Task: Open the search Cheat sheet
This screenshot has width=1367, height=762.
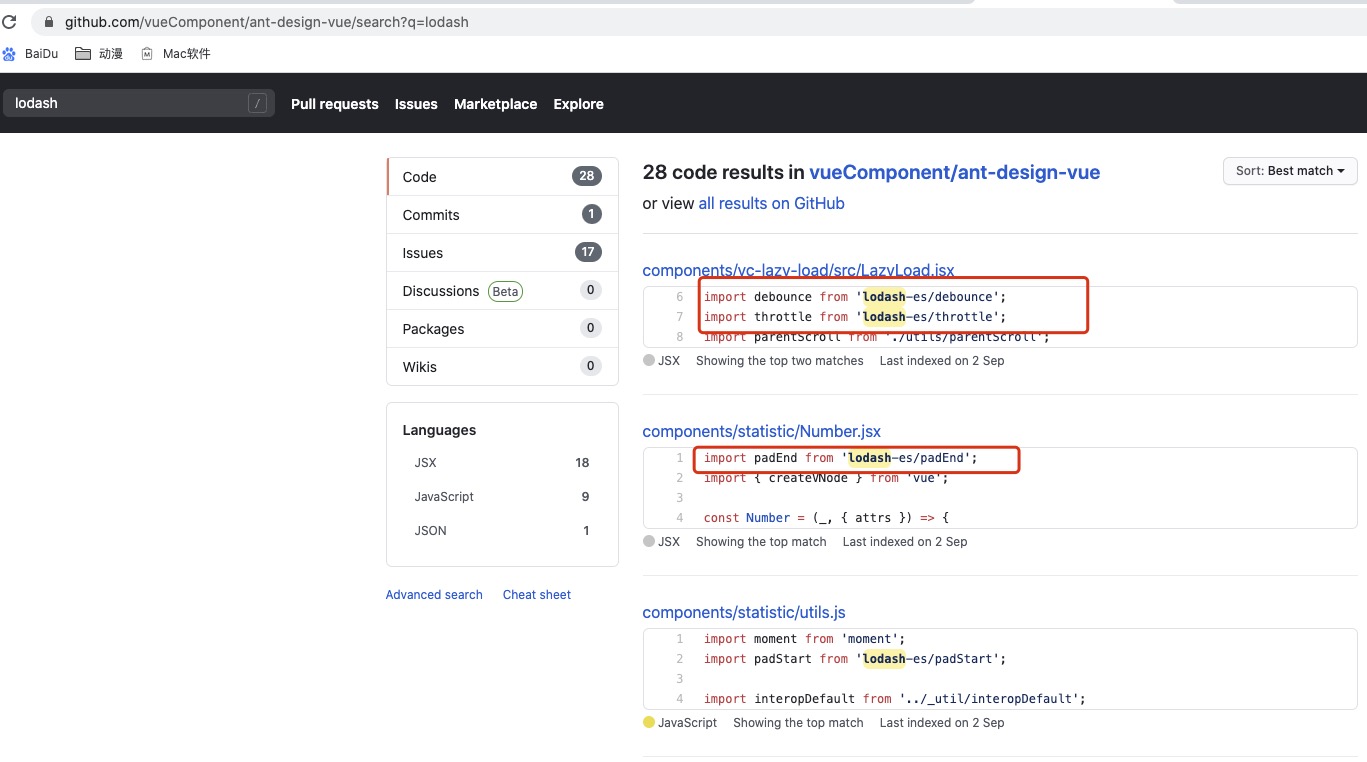Action: tap(537, 595)
